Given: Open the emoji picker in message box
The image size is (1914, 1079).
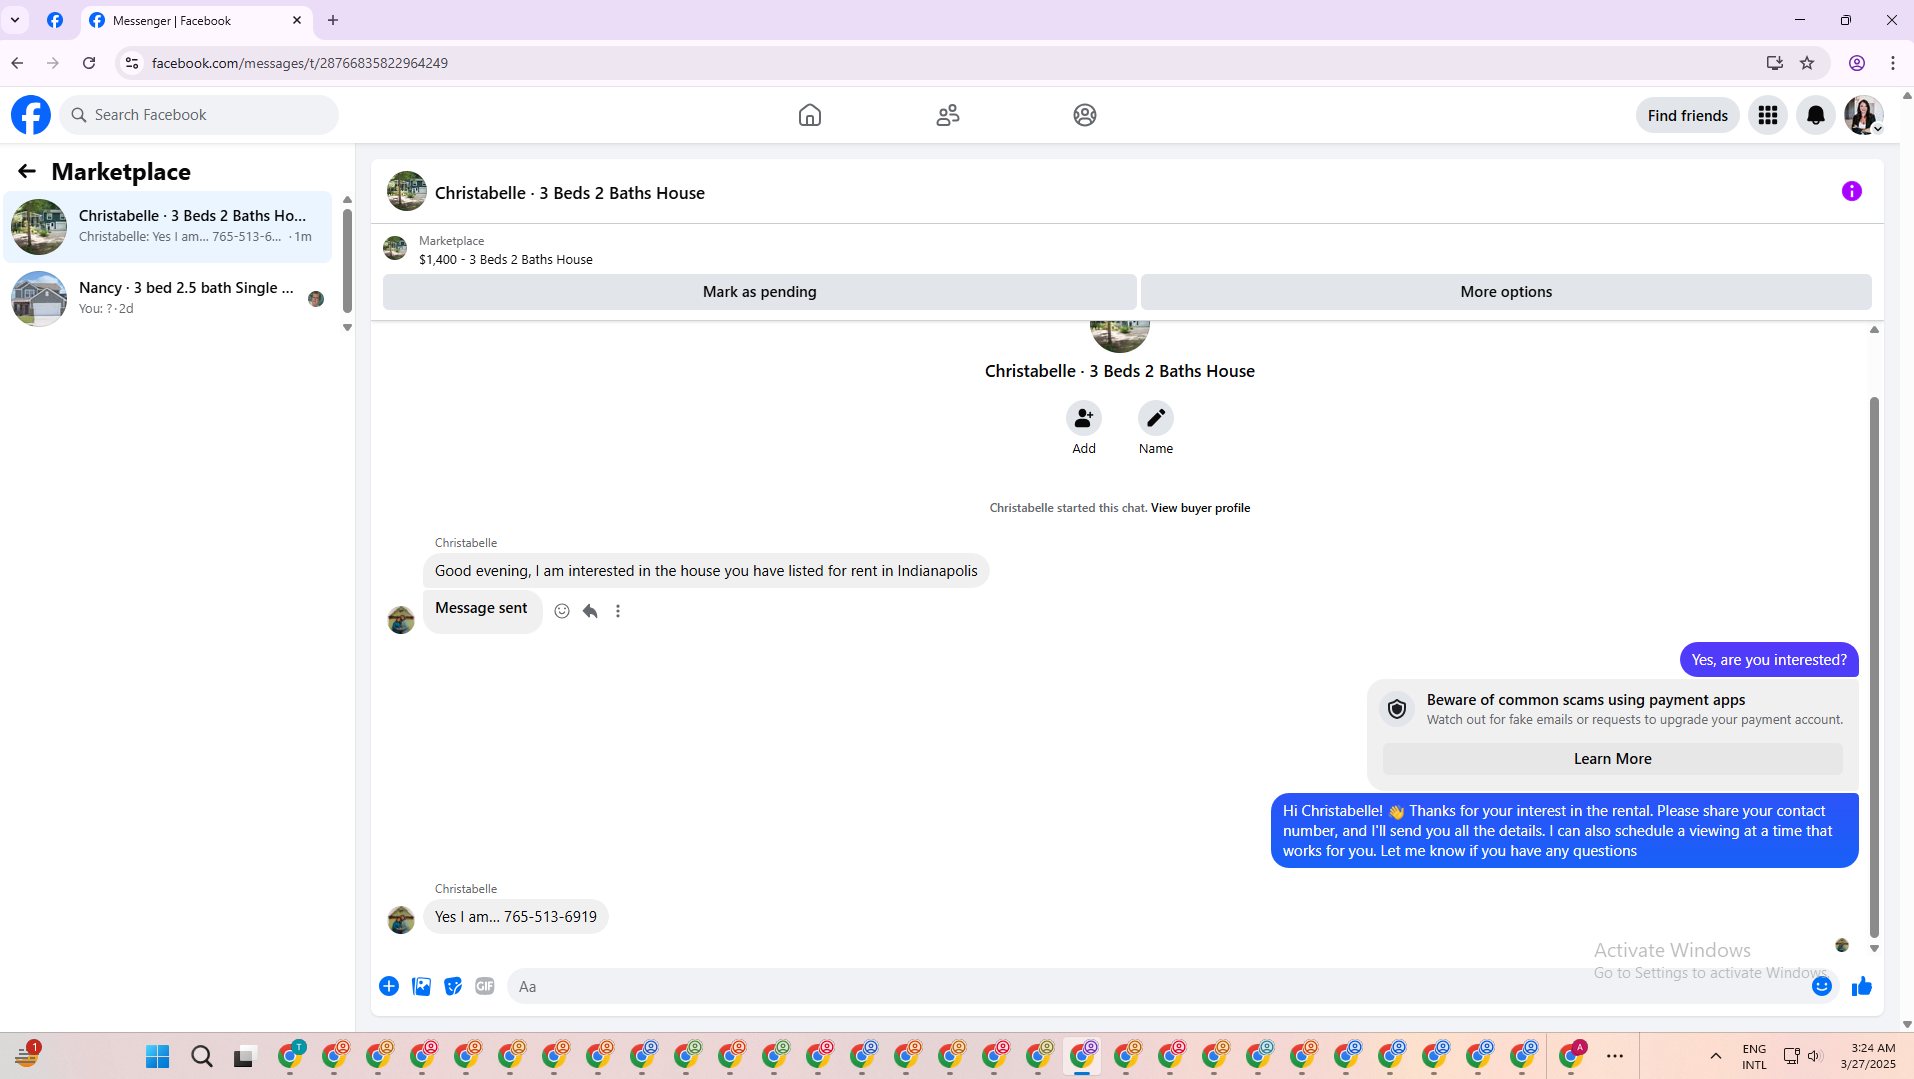Looking at the screenshot, I should [x=1822, y=986].
